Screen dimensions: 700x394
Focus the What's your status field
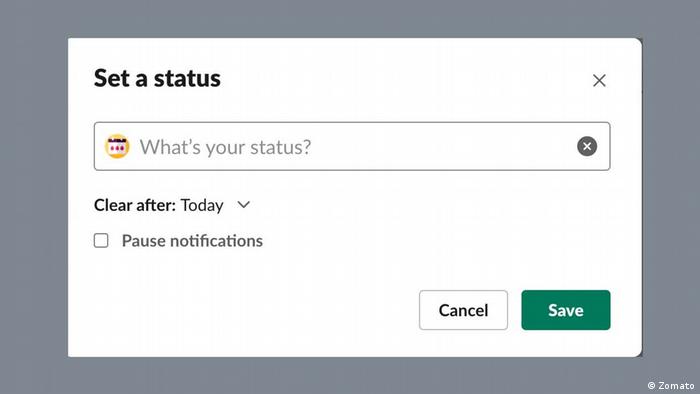point(352,146)
